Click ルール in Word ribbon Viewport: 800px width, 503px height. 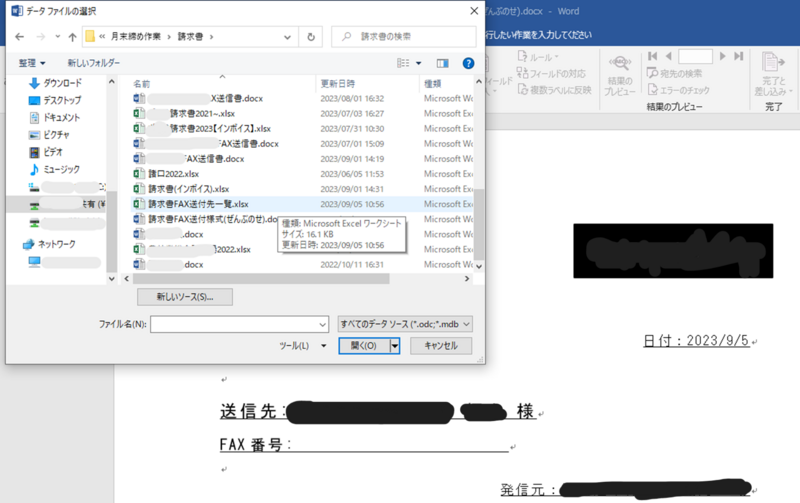[538, 57]
